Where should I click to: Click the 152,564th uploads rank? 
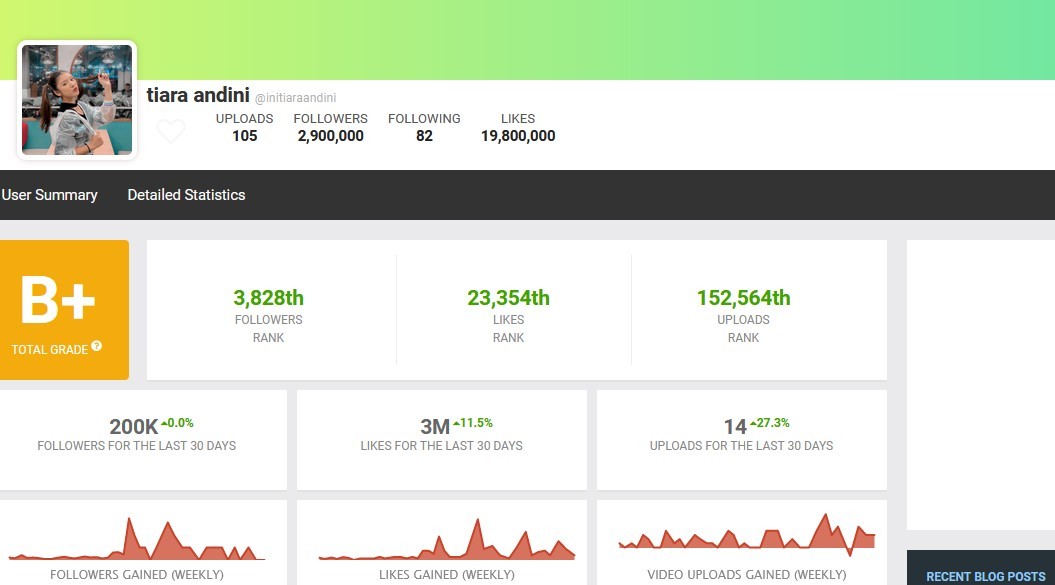[x=743, y=298]
